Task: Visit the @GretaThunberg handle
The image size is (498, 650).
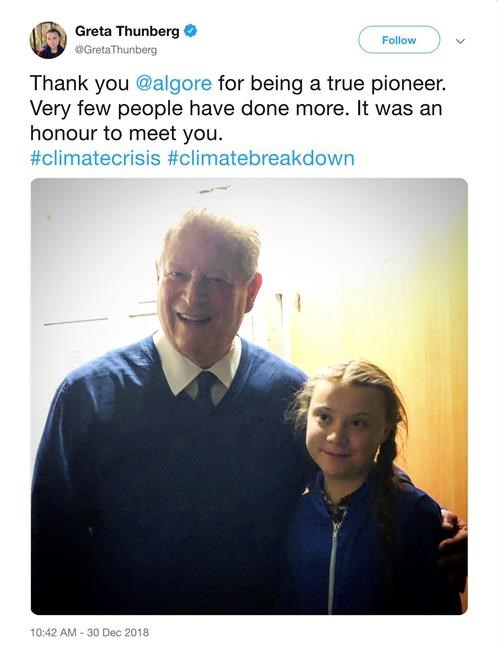Action: [116, 50]
